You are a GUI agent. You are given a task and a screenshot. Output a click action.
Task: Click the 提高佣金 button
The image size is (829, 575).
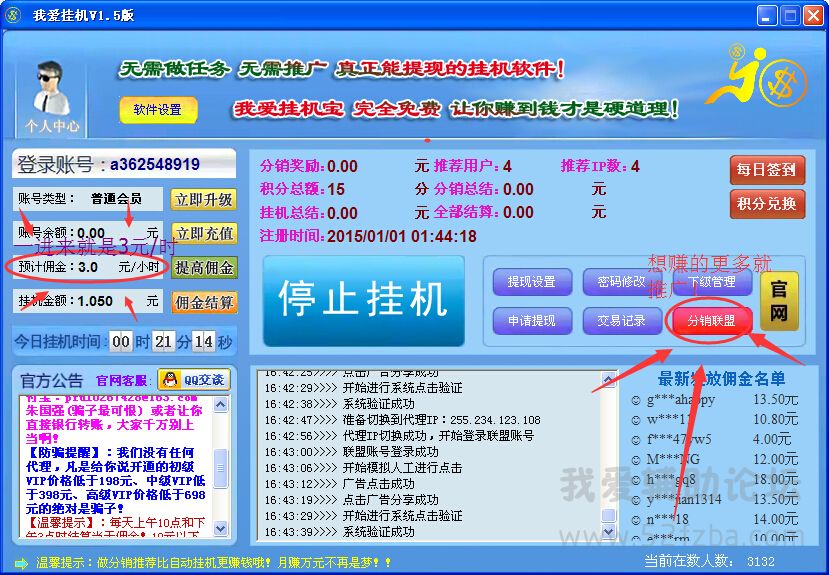point(204,268)
